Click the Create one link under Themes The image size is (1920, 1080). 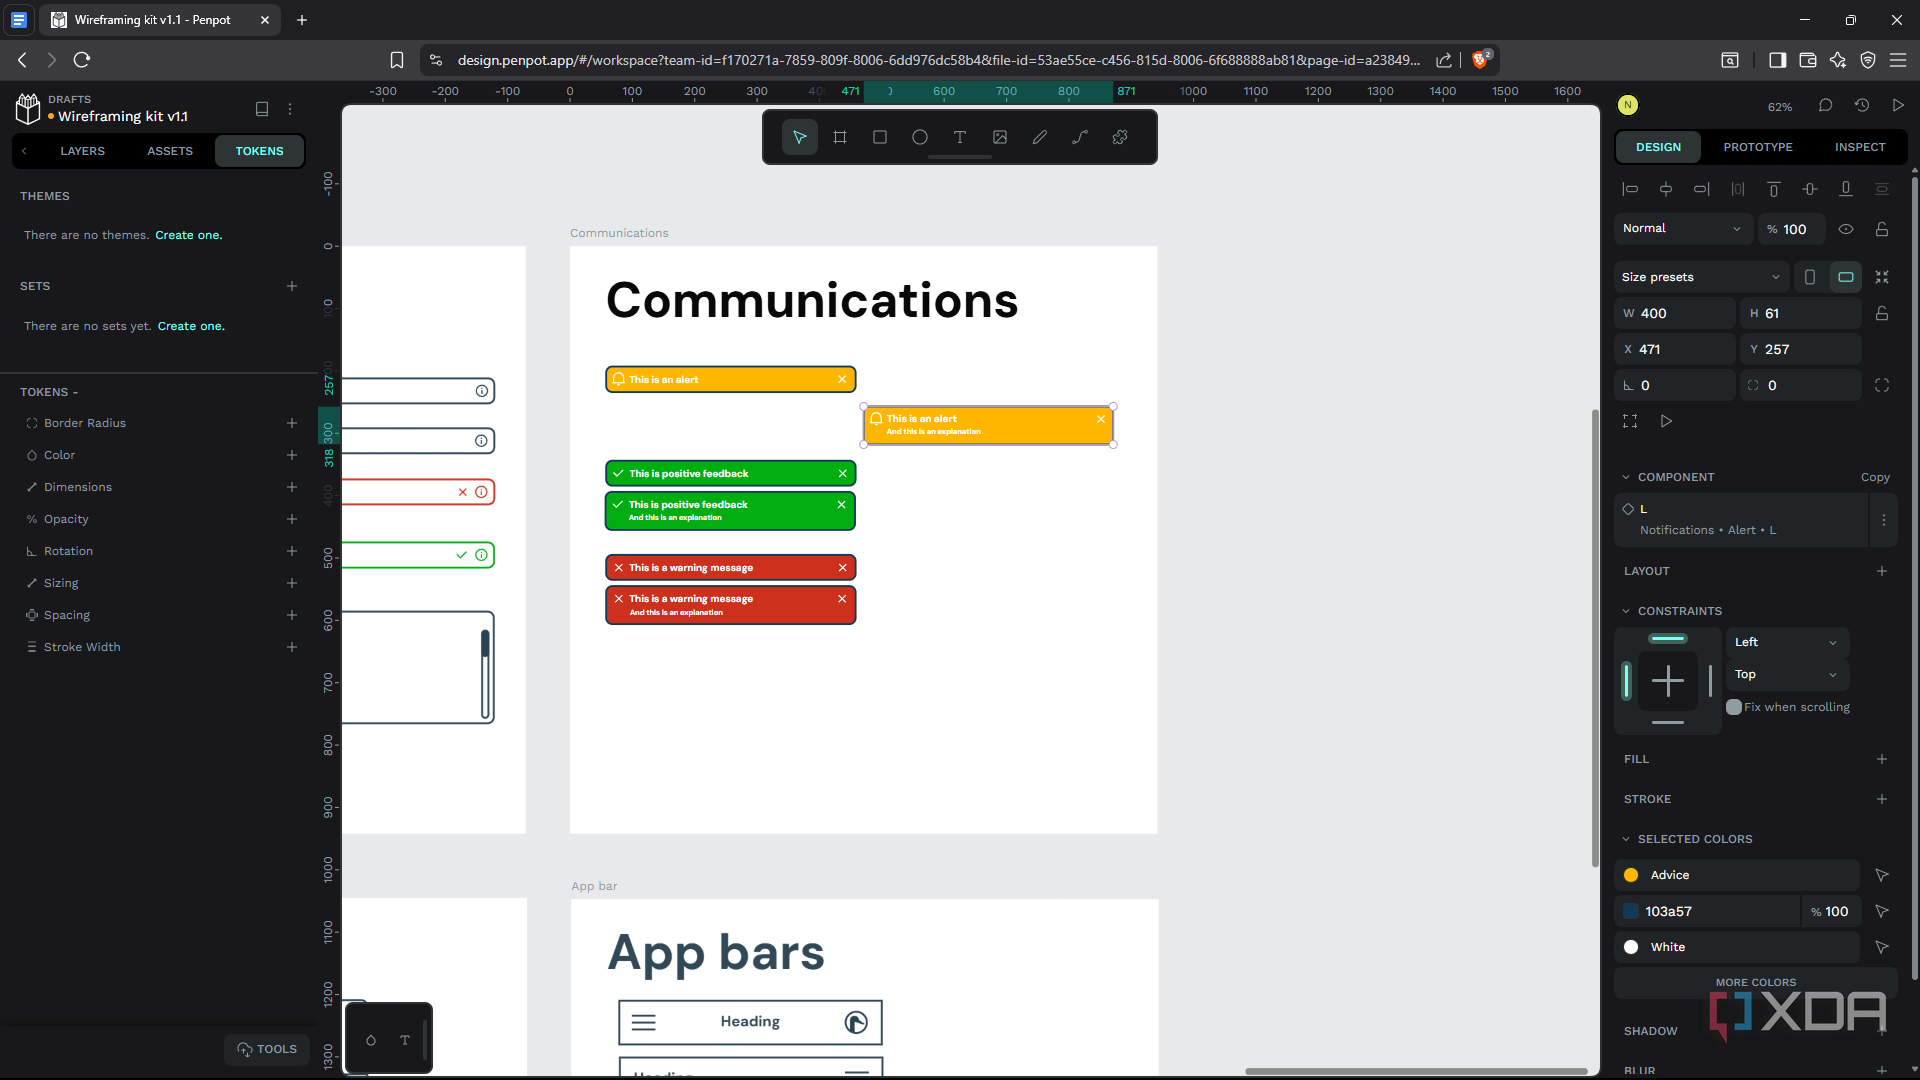[x=188, y=235]
